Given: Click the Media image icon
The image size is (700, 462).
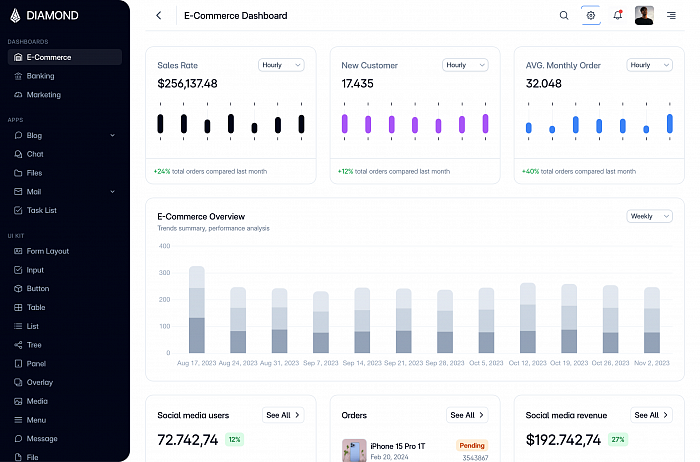Looking at the screenshot, I should [x=18, y=401].
